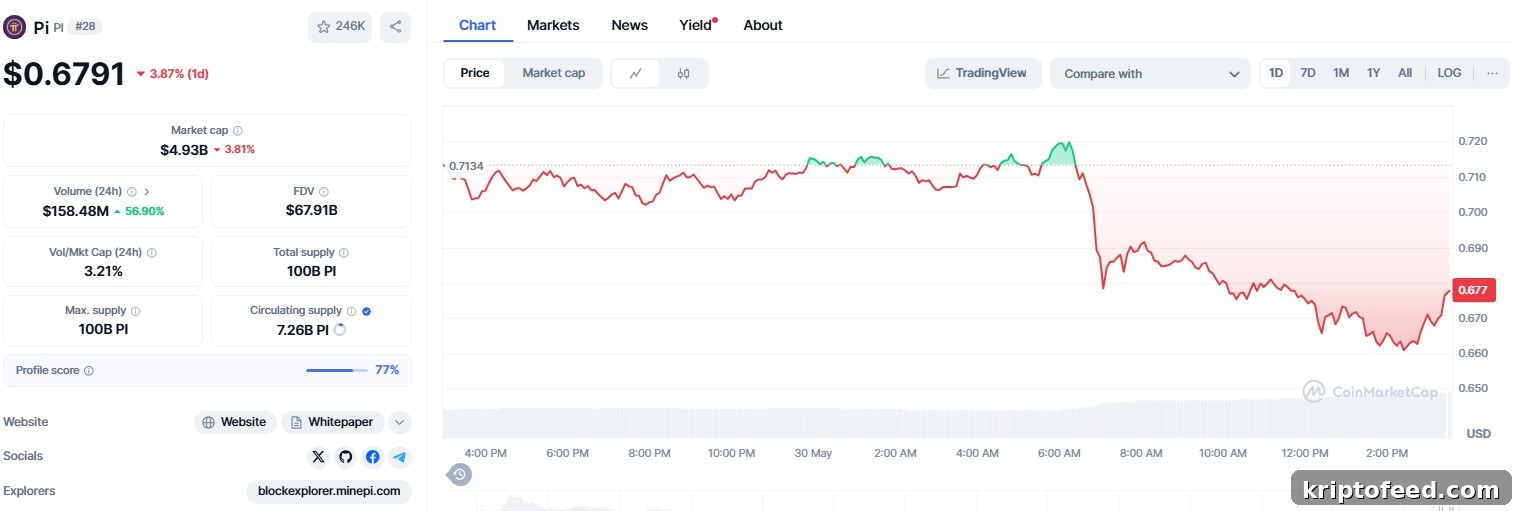The width and height of the screenshot is (1513, 511).
Task: Click the $0.6791 price text
Action: 64,73
